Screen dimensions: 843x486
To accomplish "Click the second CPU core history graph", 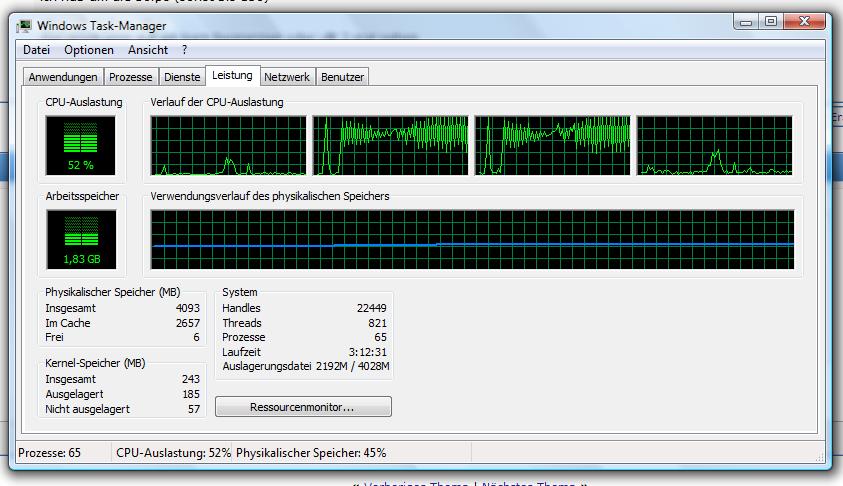I will pos(391,145).
